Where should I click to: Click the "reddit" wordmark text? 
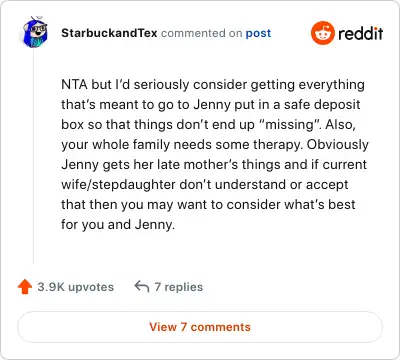[x=361, y=33]
